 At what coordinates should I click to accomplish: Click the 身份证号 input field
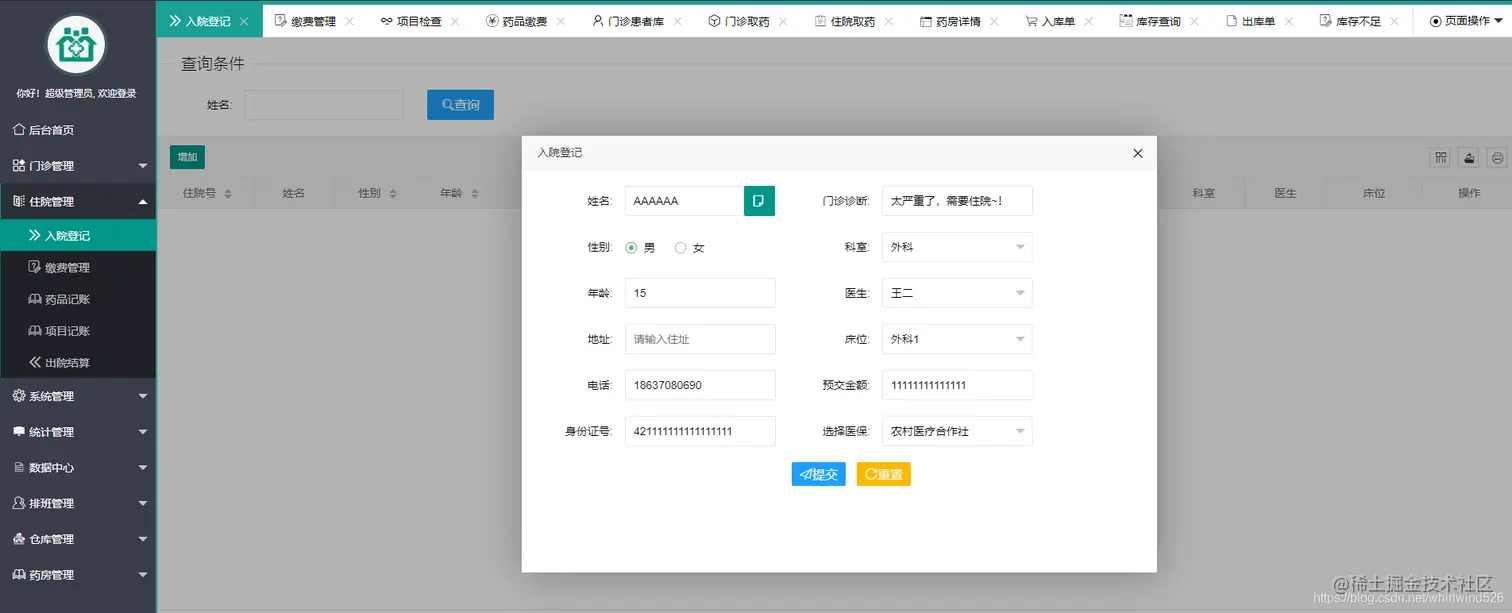(x=700, y=431)
